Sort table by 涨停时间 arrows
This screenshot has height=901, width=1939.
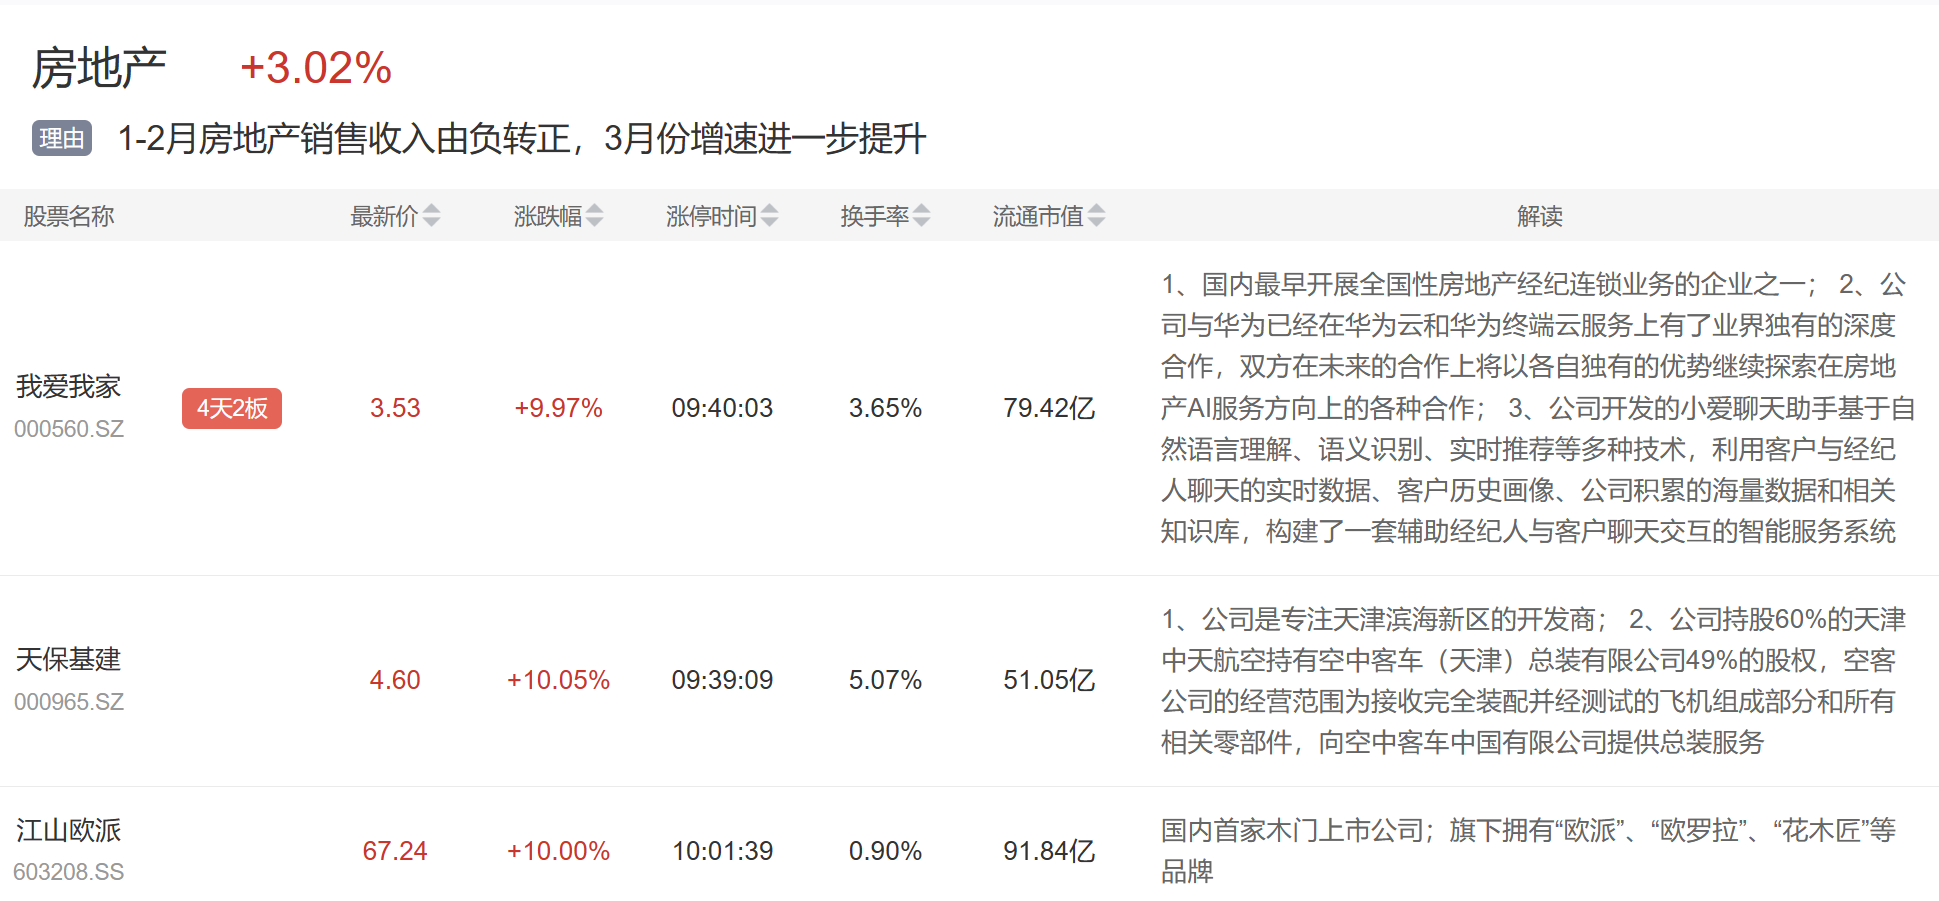pyautogui.click(x=769, y=216)
